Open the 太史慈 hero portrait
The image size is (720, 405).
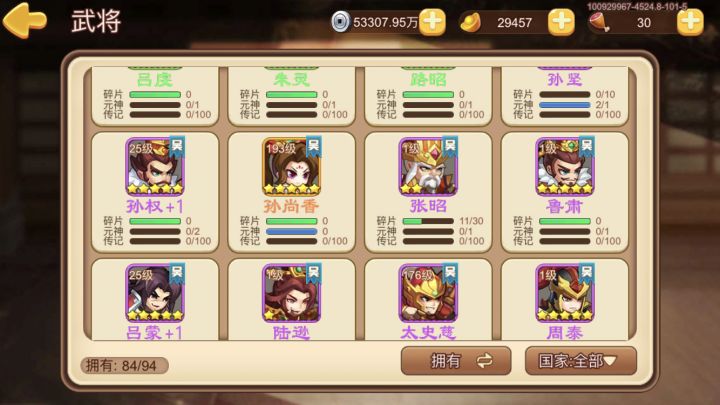[x=428, y=293]
